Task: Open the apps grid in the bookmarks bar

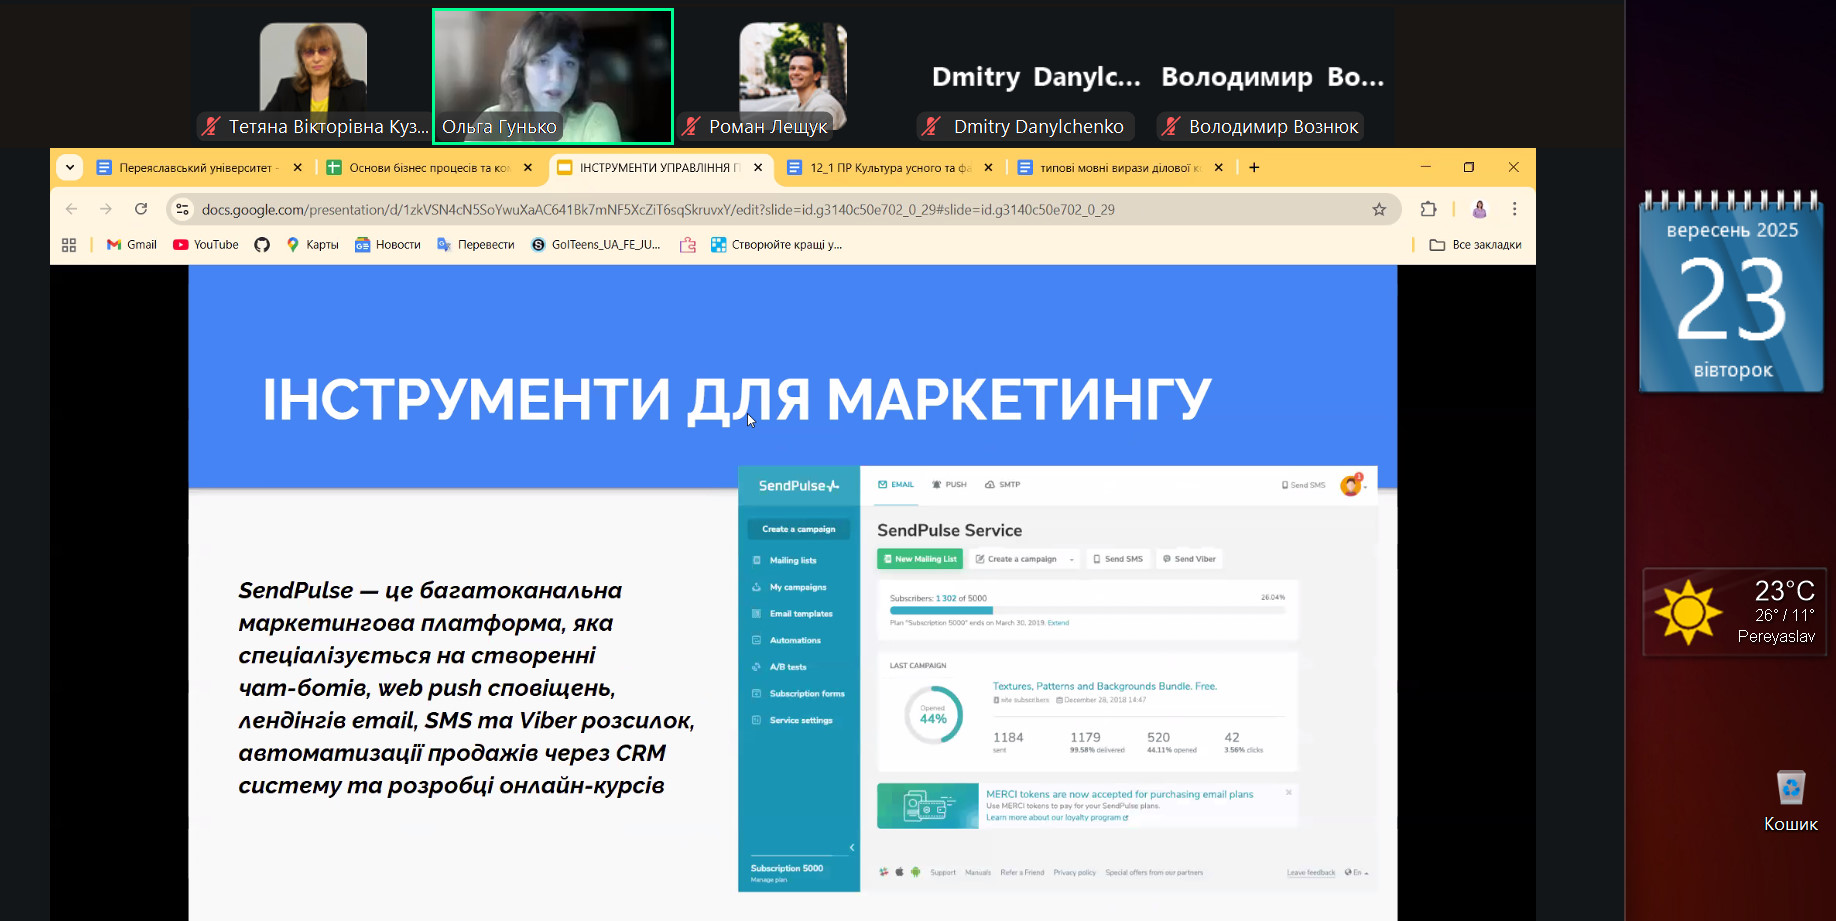Action: point(69,245)
